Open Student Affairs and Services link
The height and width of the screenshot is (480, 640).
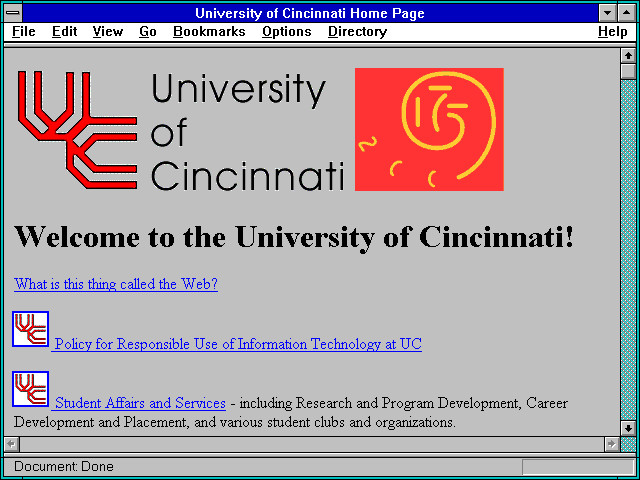tap(140, 403)
